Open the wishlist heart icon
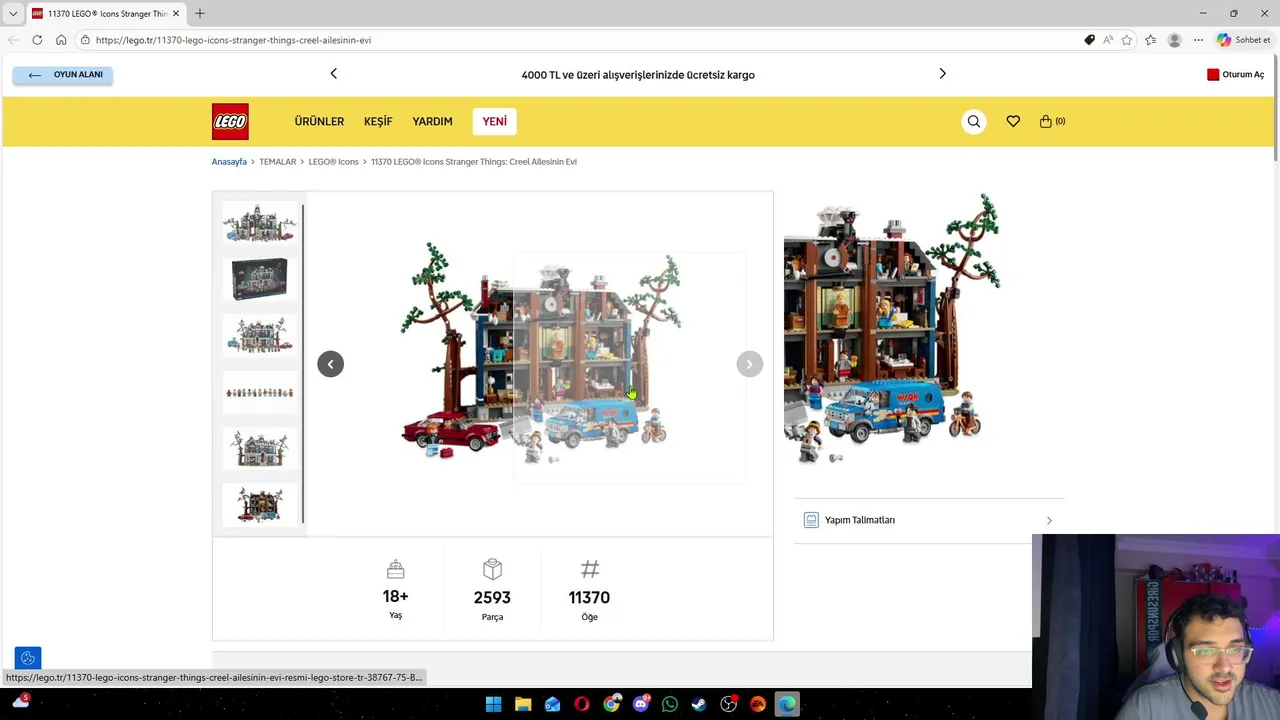 point(1013,121)
